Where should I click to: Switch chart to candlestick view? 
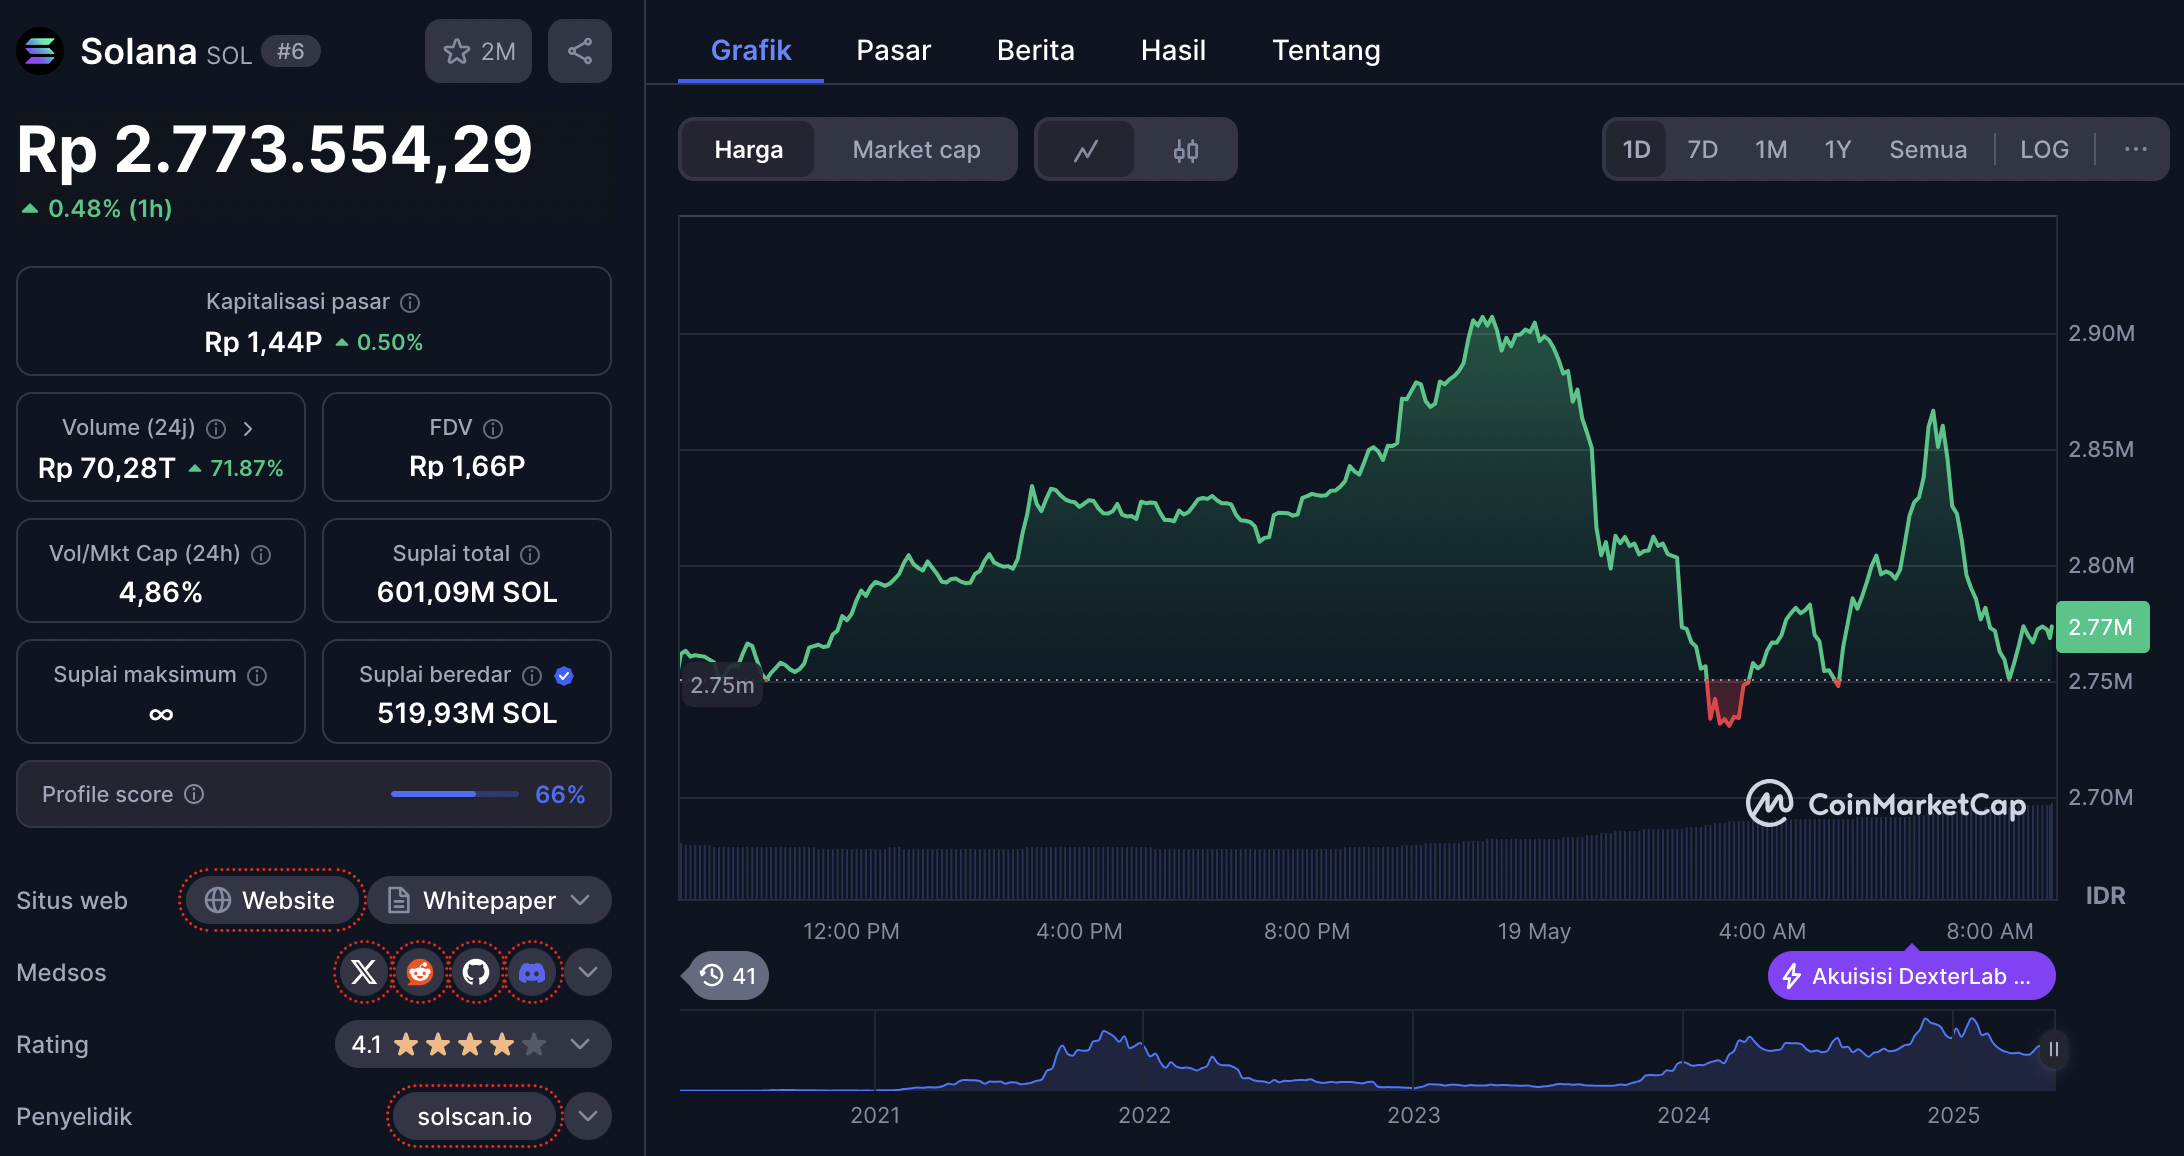coord(1186,150)
